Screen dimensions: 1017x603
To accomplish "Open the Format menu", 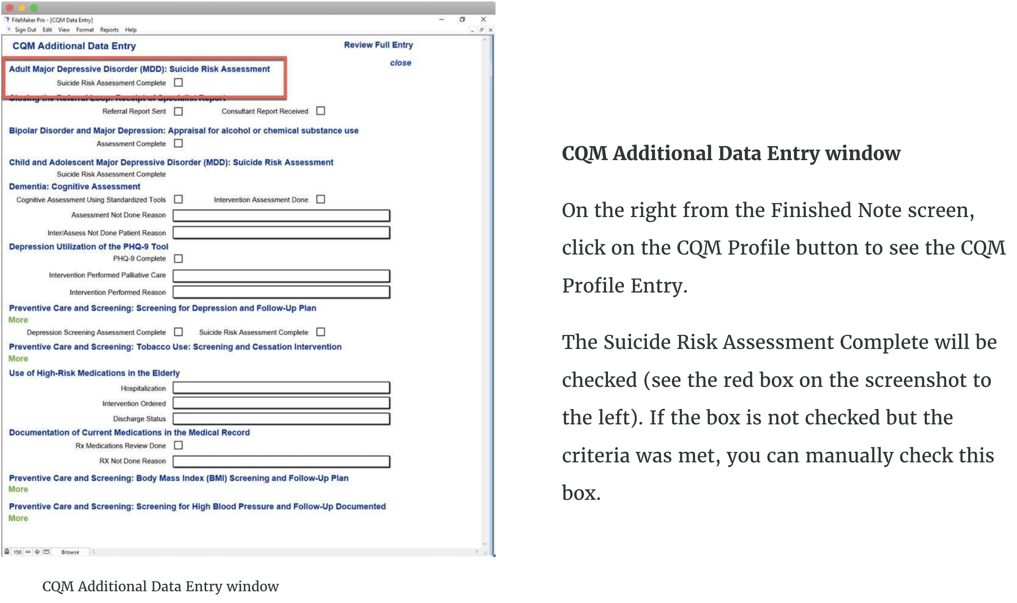I will 85,30.
